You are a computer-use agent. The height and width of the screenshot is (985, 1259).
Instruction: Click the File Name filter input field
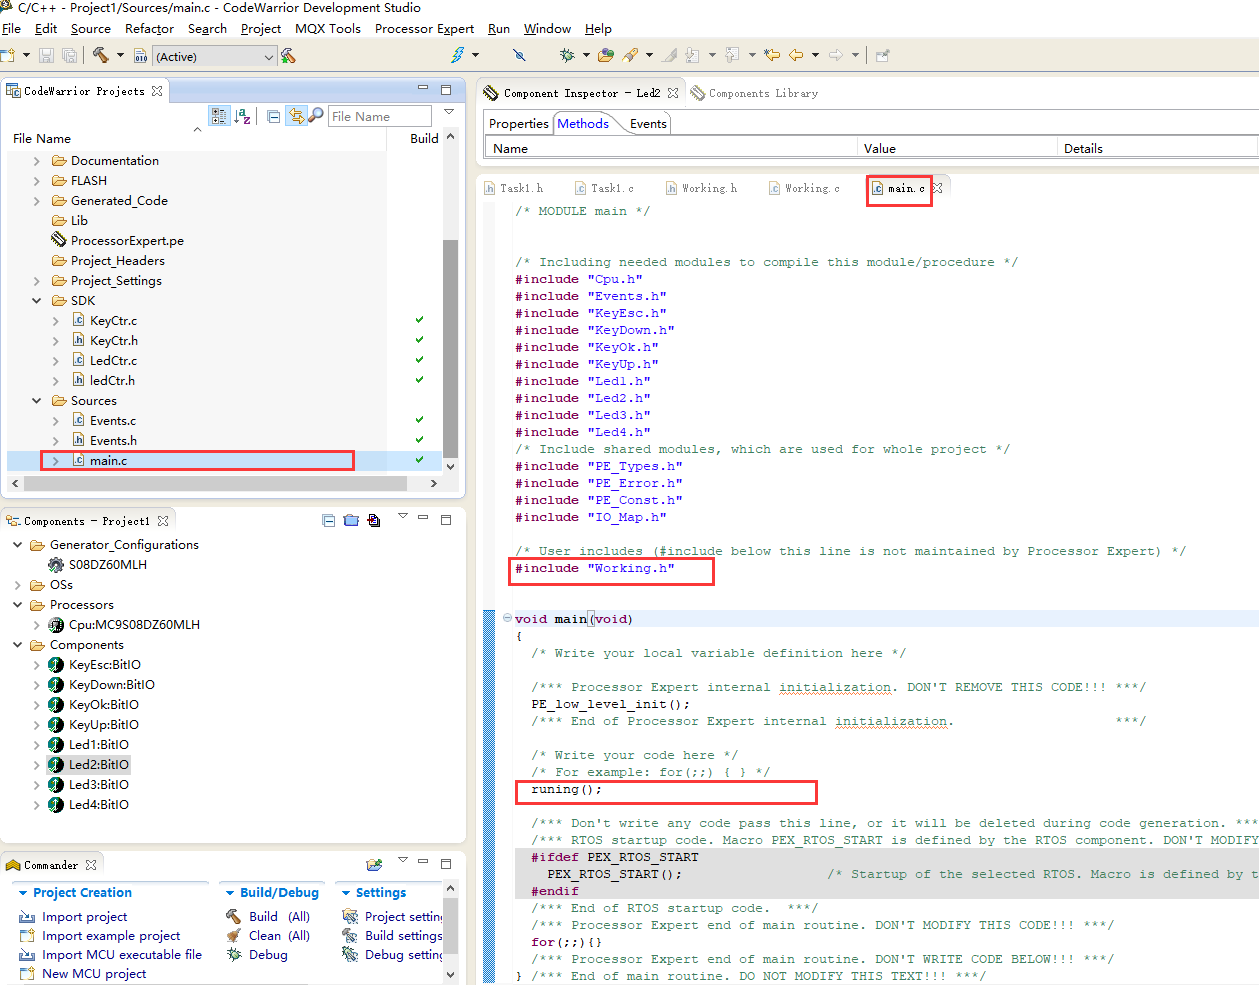380,117
